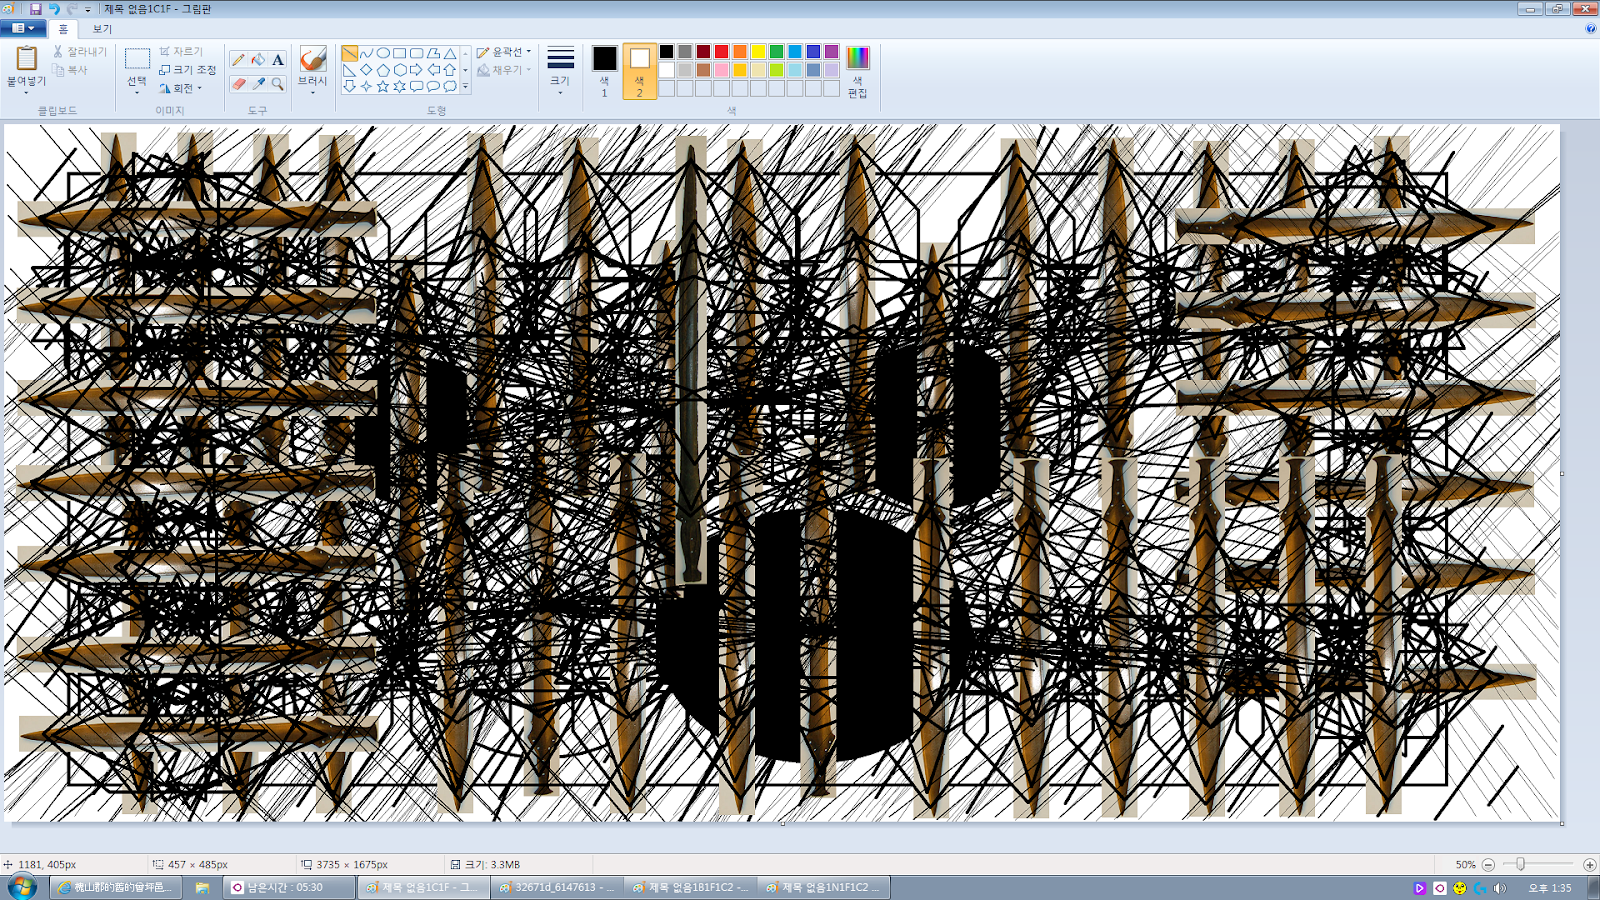Switch to 제목 없음1B1F1C2 taskbar window

pyautogui.click(x=691, y=887)
